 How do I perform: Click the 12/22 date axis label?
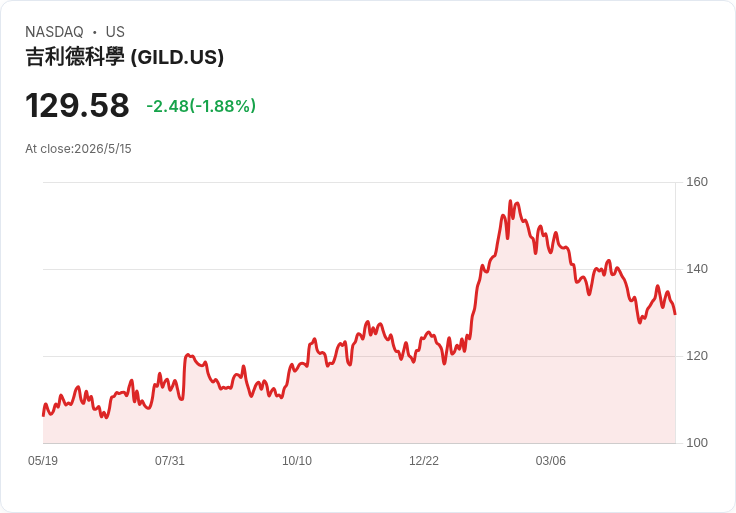(x=424, y=460)
